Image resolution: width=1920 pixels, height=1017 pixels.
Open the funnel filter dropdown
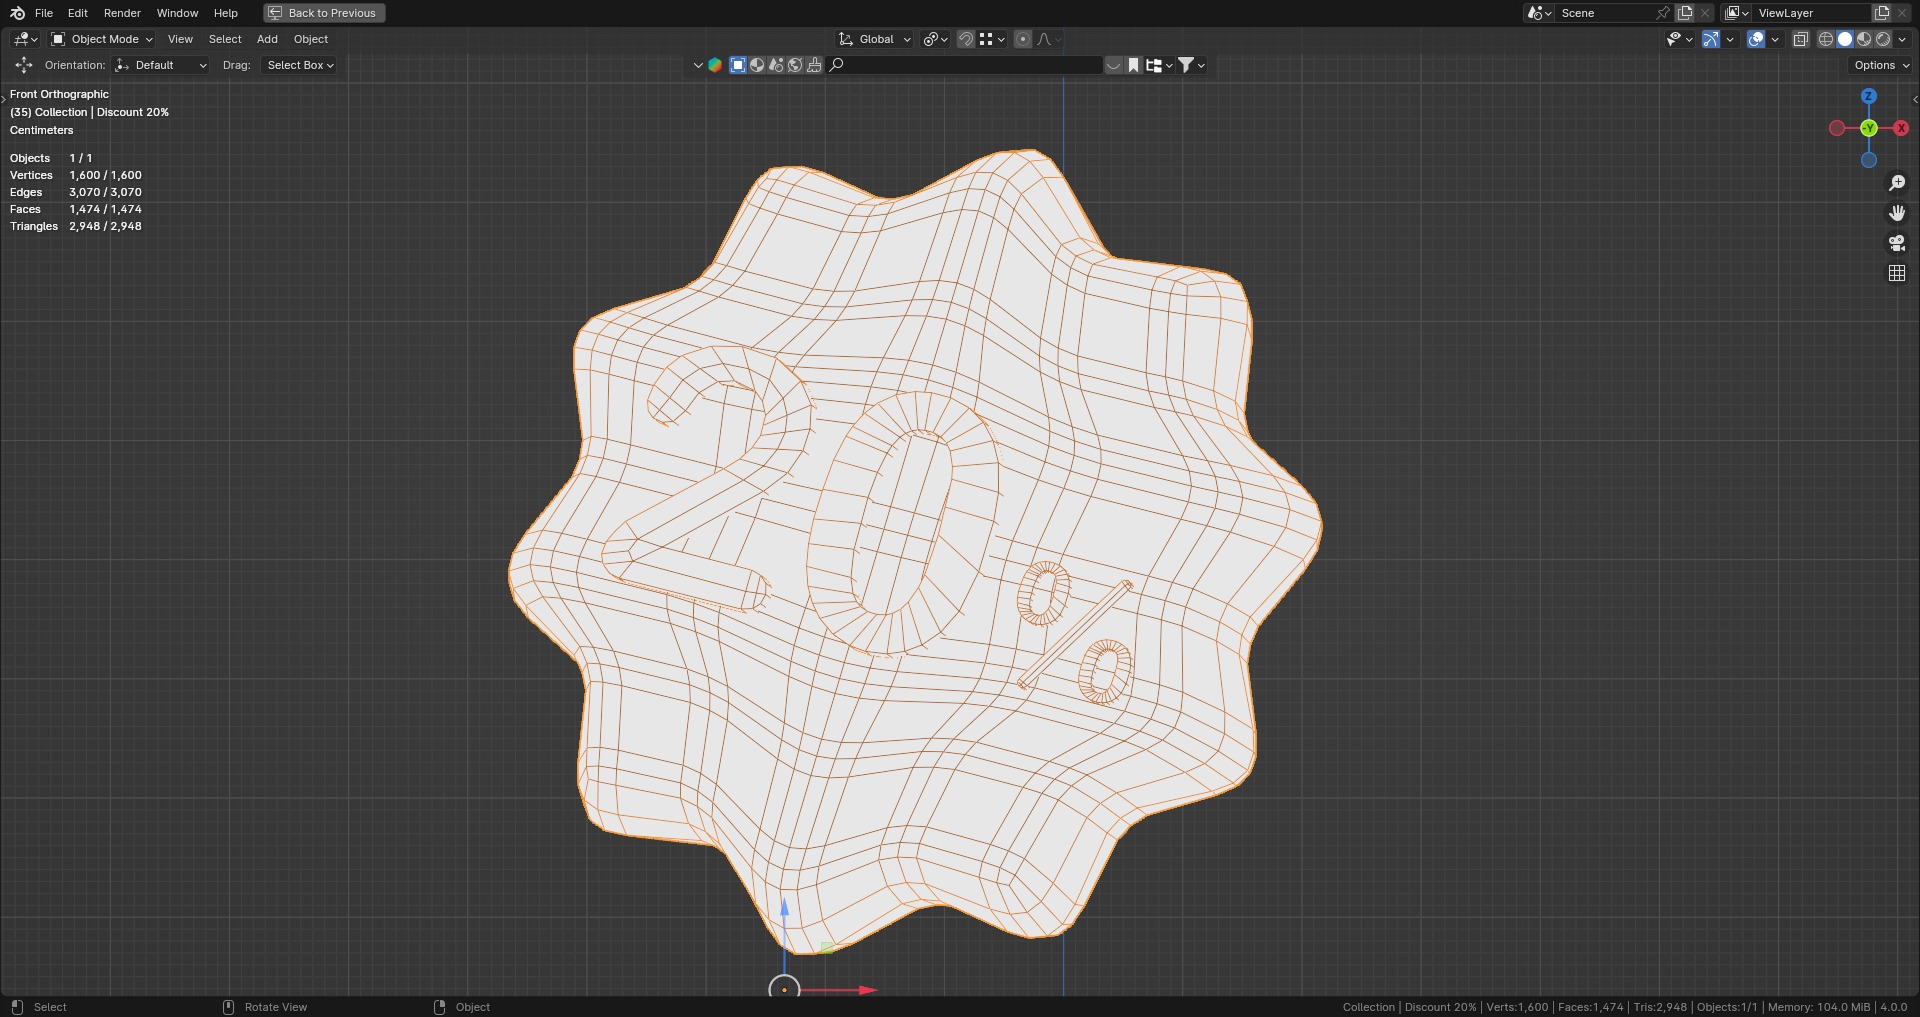point(1191,65)
